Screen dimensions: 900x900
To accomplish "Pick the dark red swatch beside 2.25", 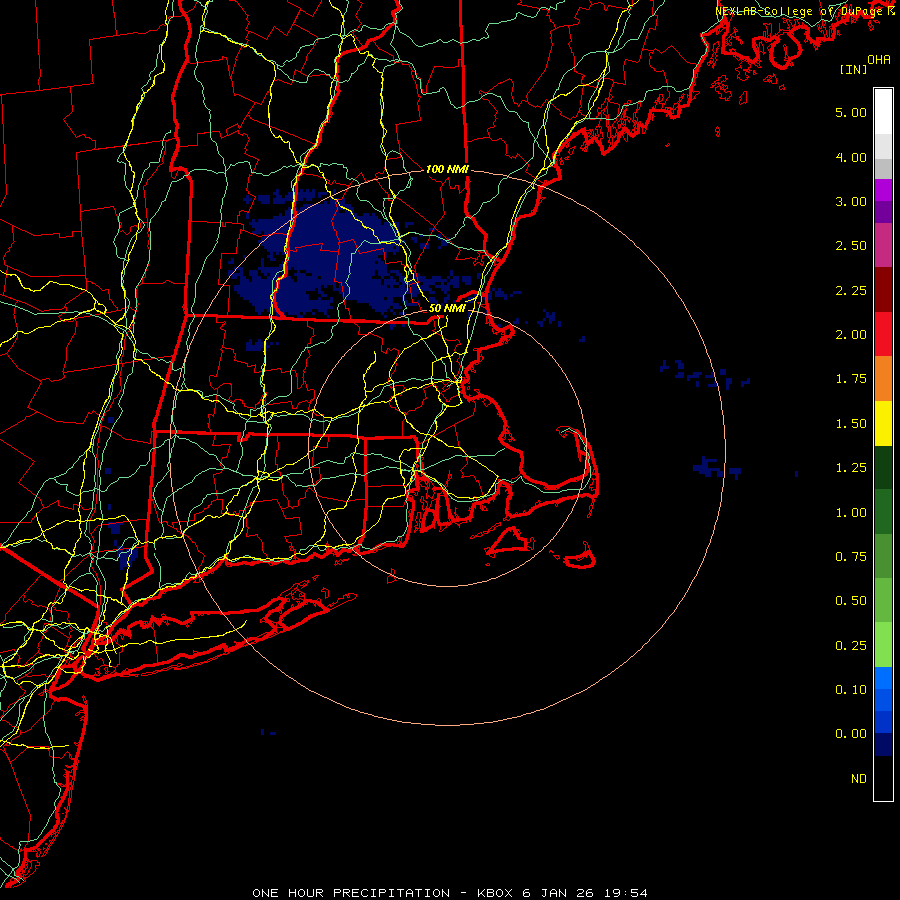I will click(883, 290).
